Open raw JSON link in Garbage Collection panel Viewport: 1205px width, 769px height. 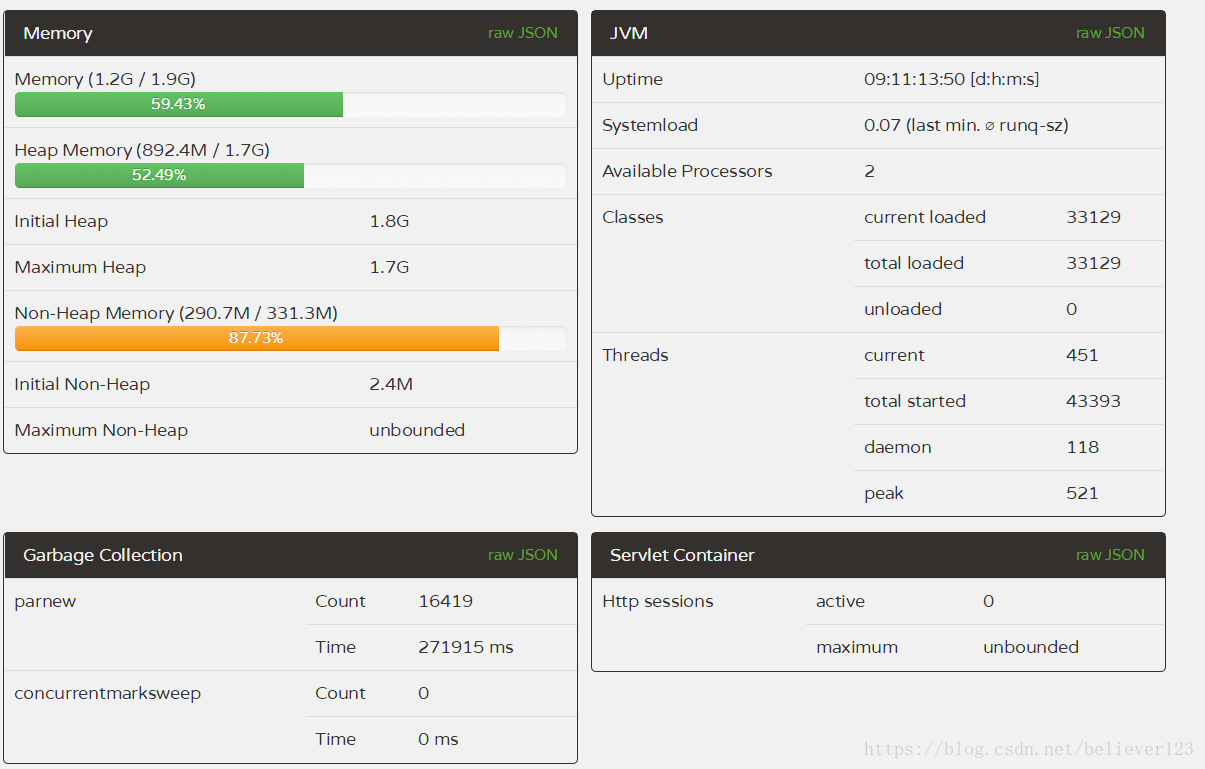(522, 555)
